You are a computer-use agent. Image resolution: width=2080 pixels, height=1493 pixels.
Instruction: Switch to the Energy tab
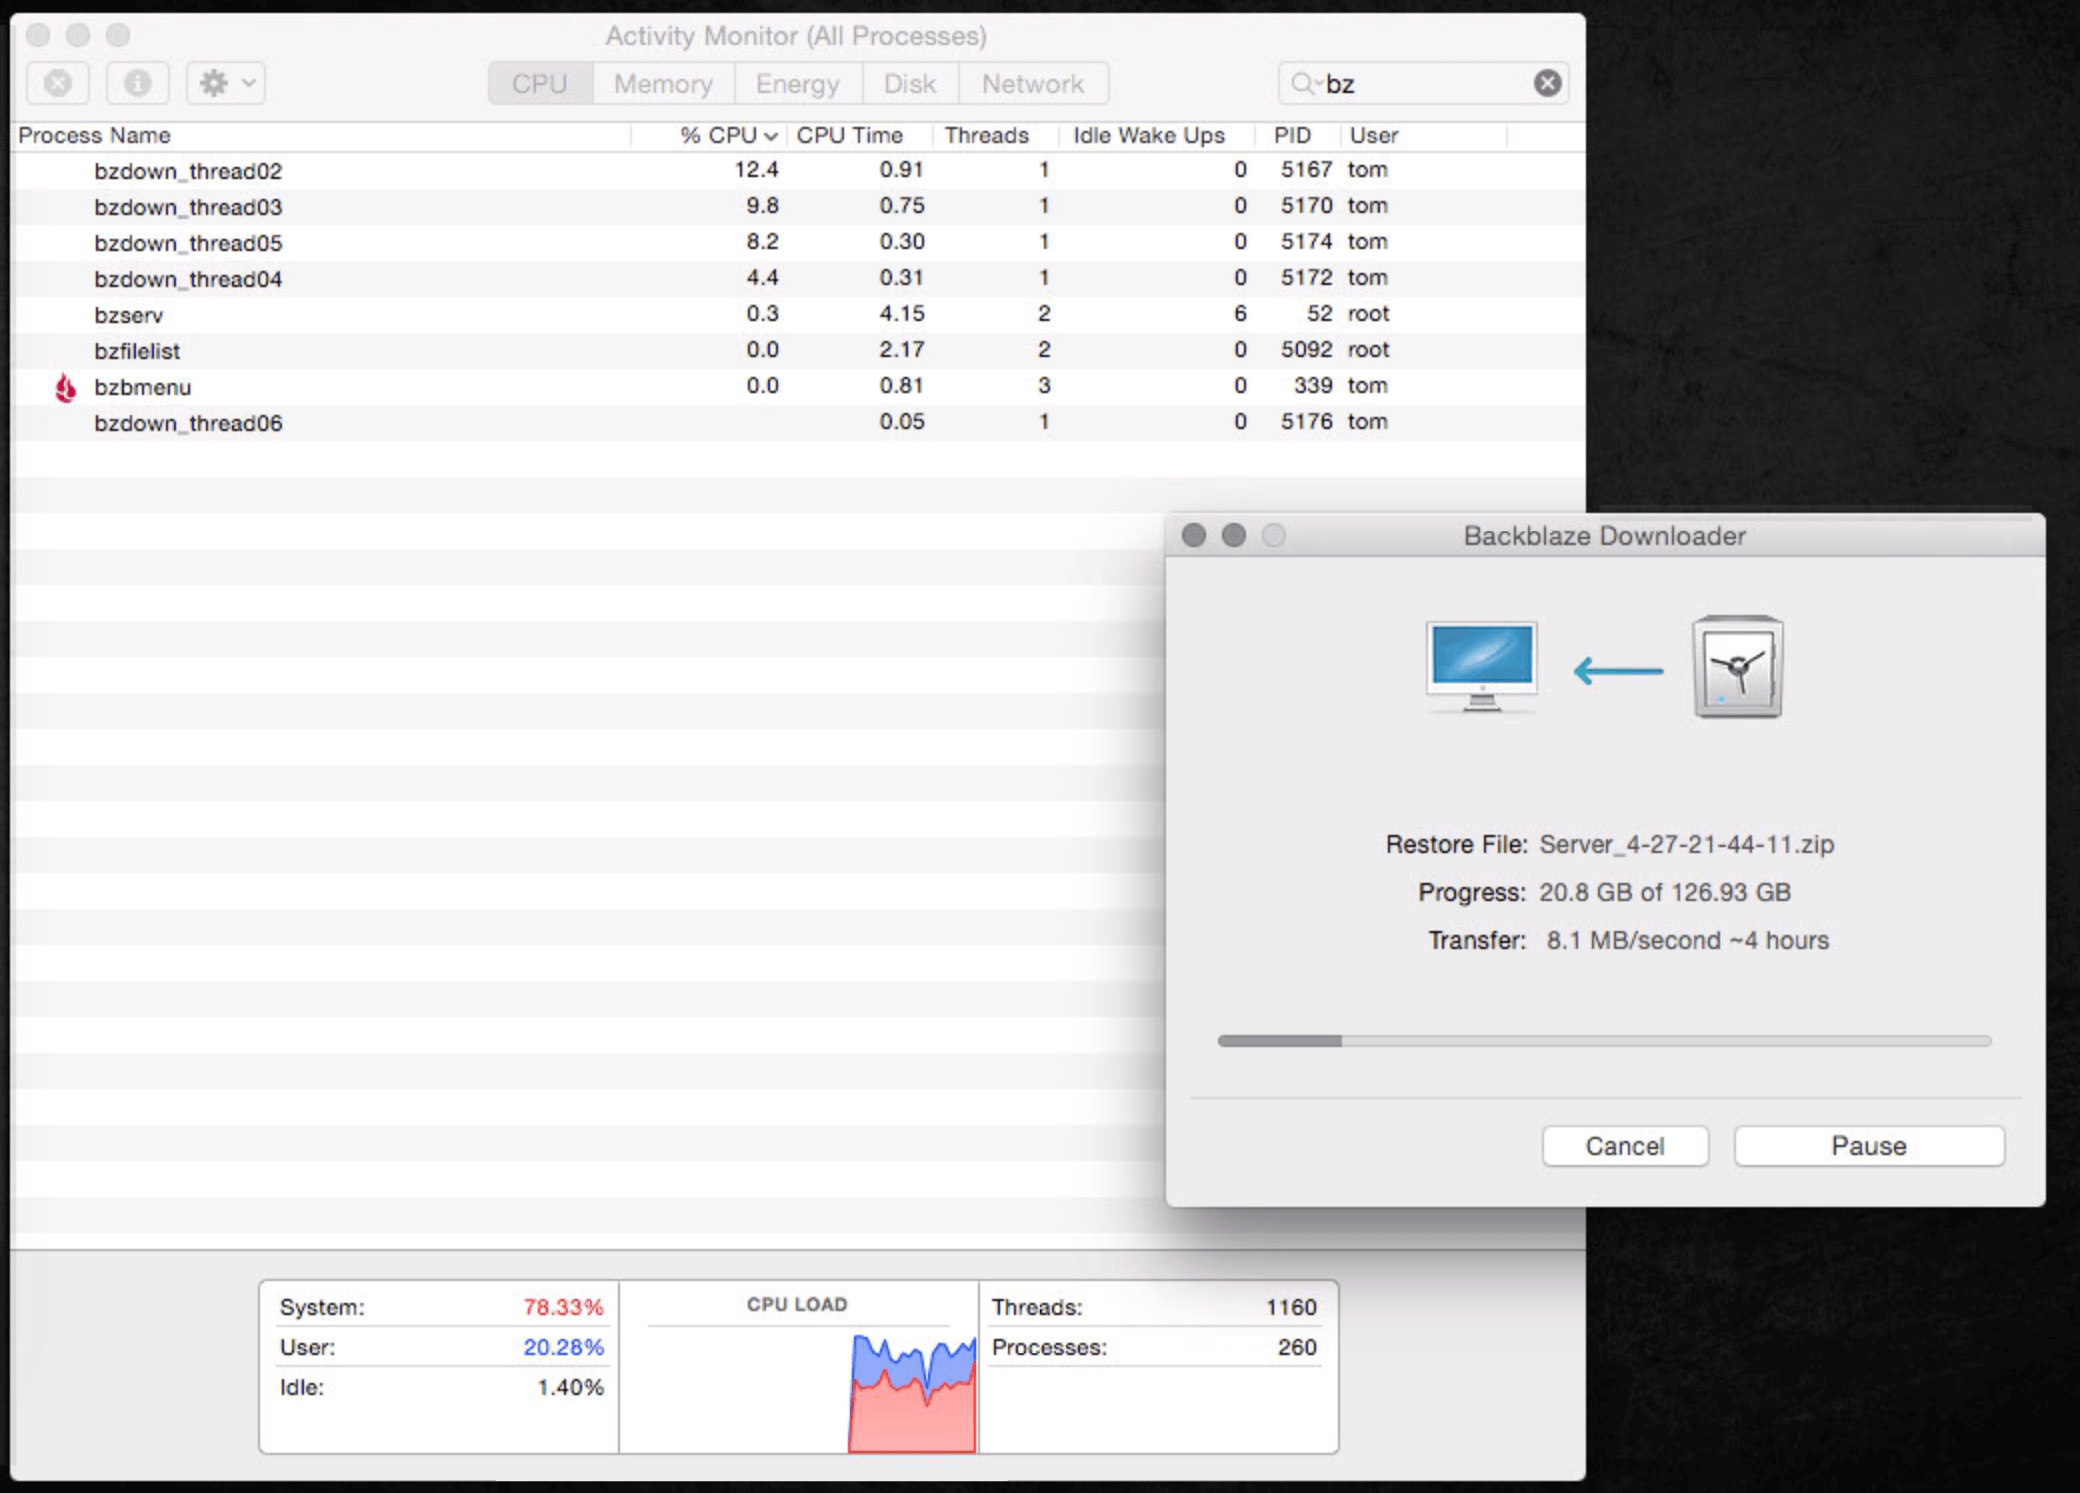pyautogui.click(x=797, y=83)
